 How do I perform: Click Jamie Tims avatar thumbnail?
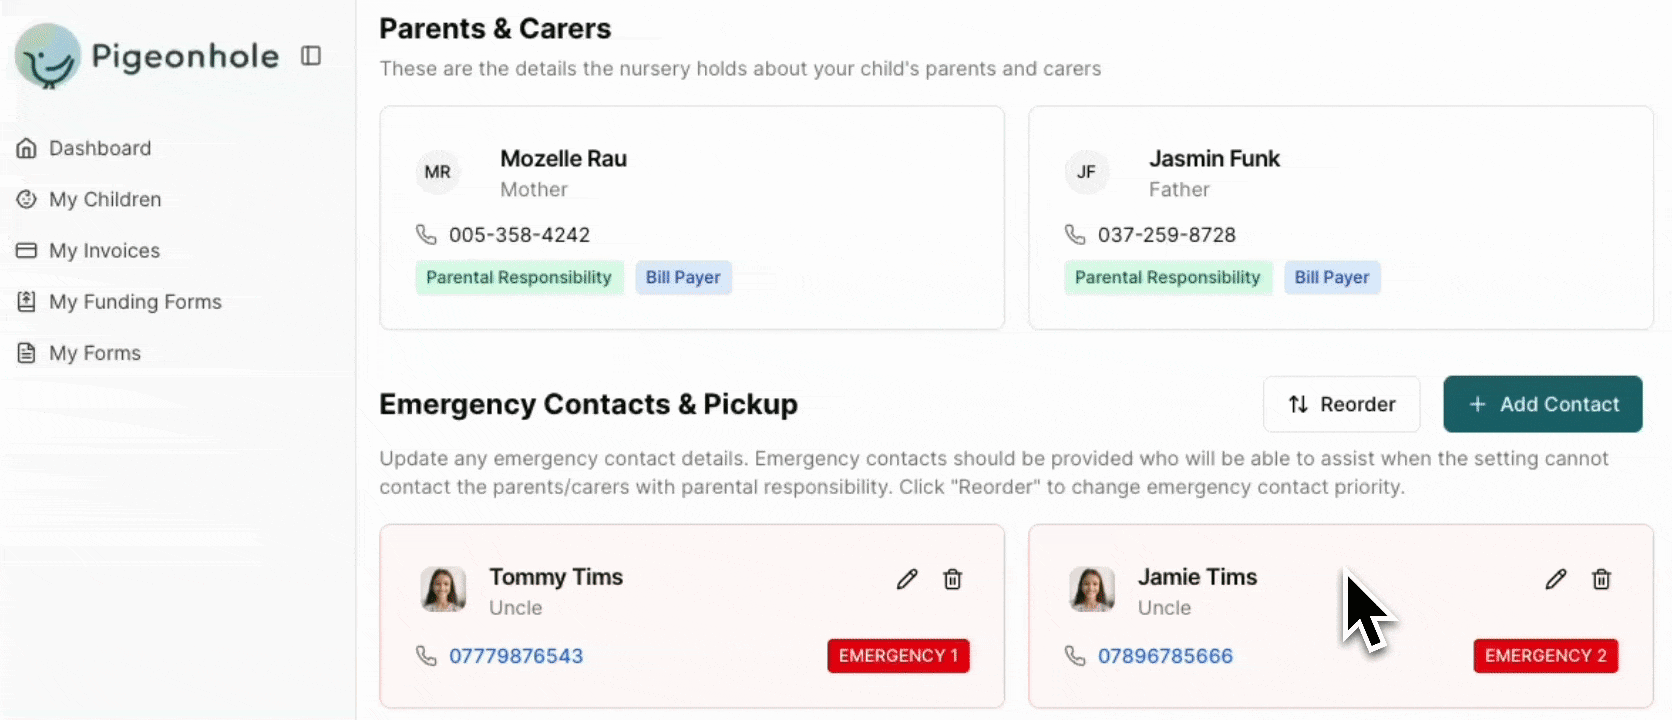[x=1092, y=589]
